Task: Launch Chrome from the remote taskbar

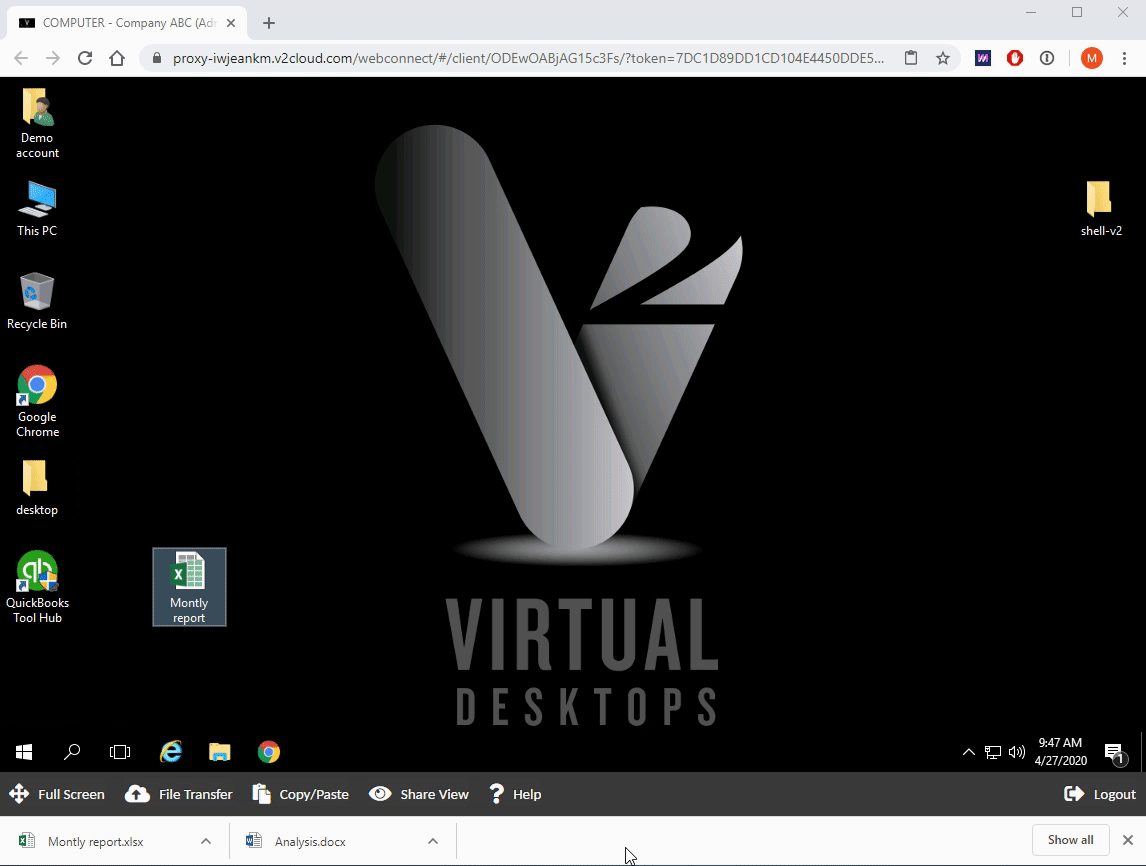Action: pyautogui.click(x=269, y=752)
